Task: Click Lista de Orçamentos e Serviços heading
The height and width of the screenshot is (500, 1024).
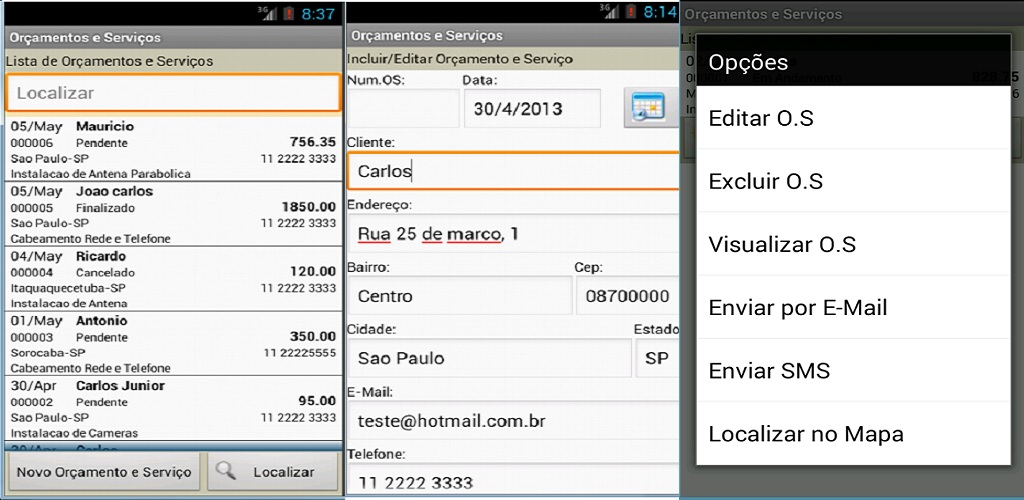Action: click(x=110, y=61)
